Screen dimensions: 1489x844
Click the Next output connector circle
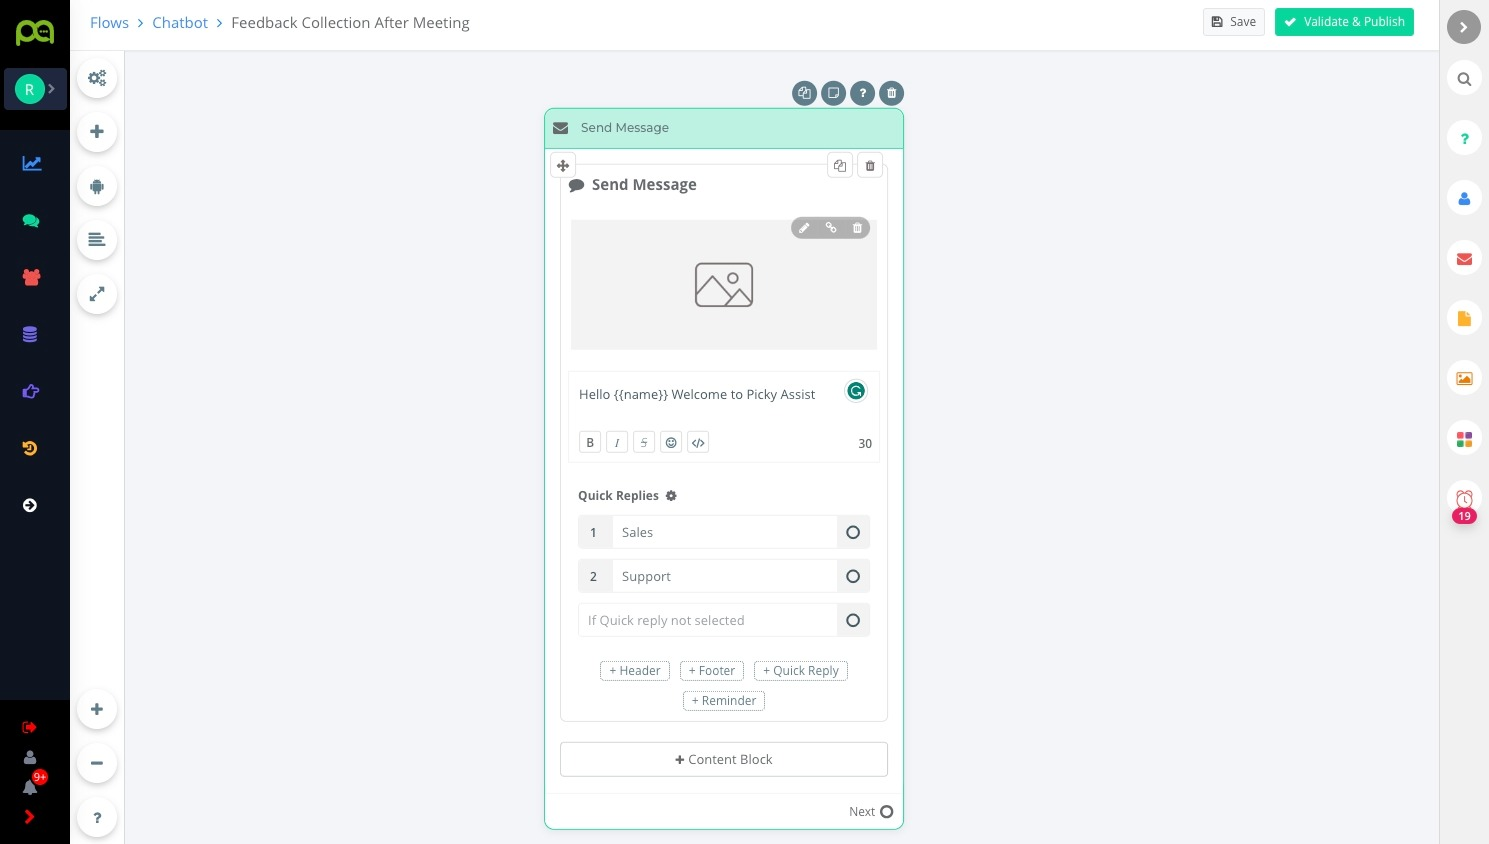[886, 812]
